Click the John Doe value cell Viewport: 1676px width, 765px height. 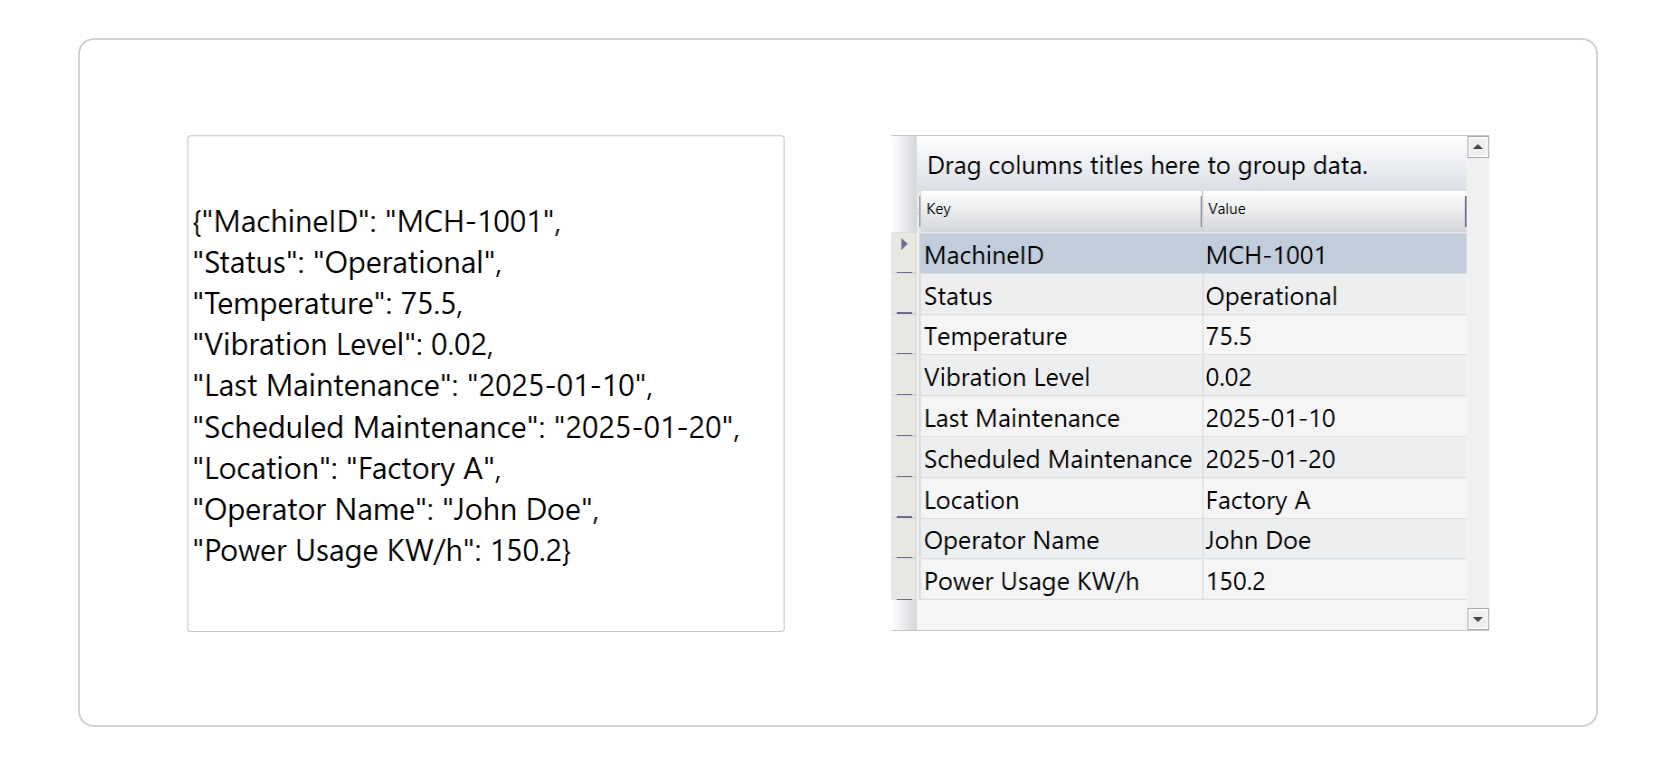(1332, 541)
